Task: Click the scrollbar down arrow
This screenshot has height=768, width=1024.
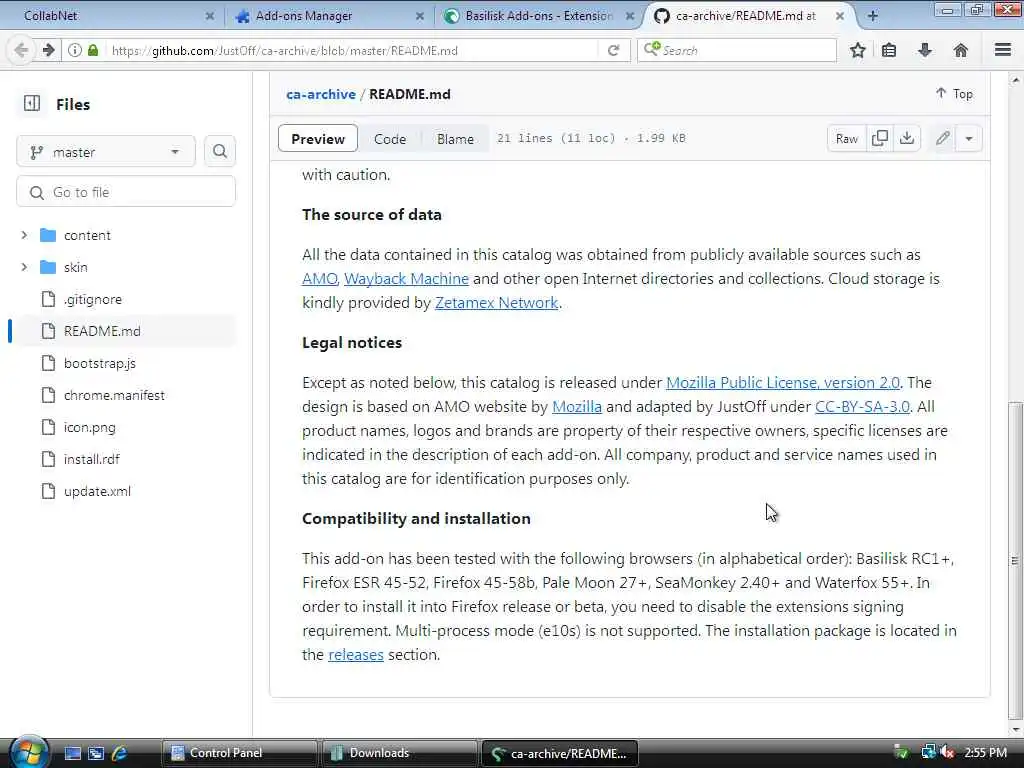Action: tap(1015, 728)
